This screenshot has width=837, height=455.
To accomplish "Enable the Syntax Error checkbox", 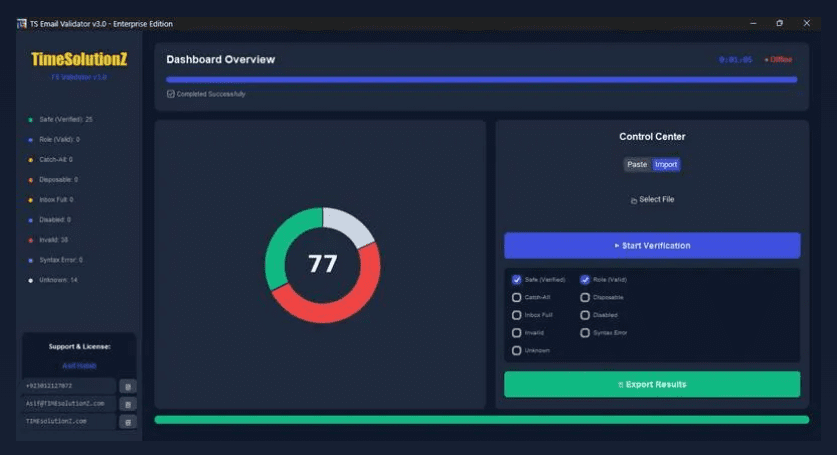I will point(585,333).
